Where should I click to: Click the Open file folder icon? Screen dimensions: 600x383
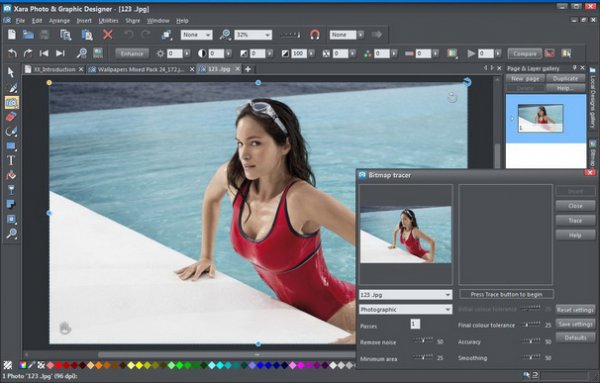pos(28,34)
